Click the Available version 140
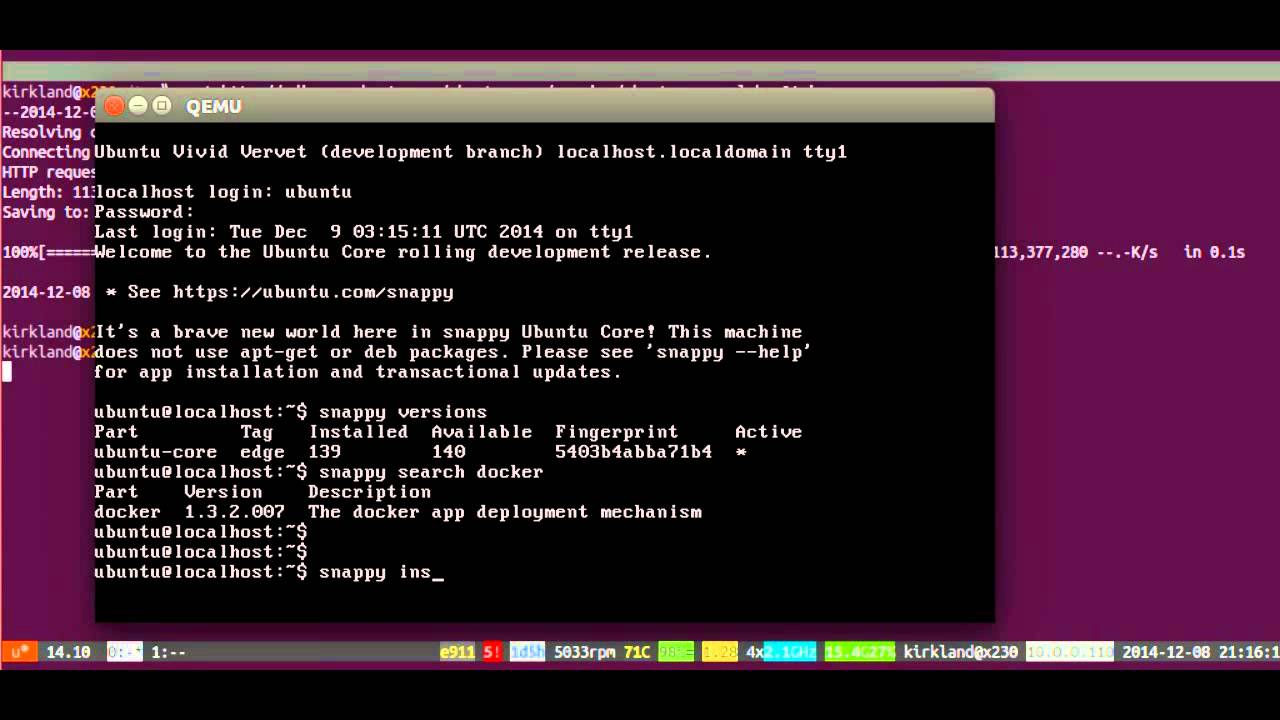 tap(448, 452)
